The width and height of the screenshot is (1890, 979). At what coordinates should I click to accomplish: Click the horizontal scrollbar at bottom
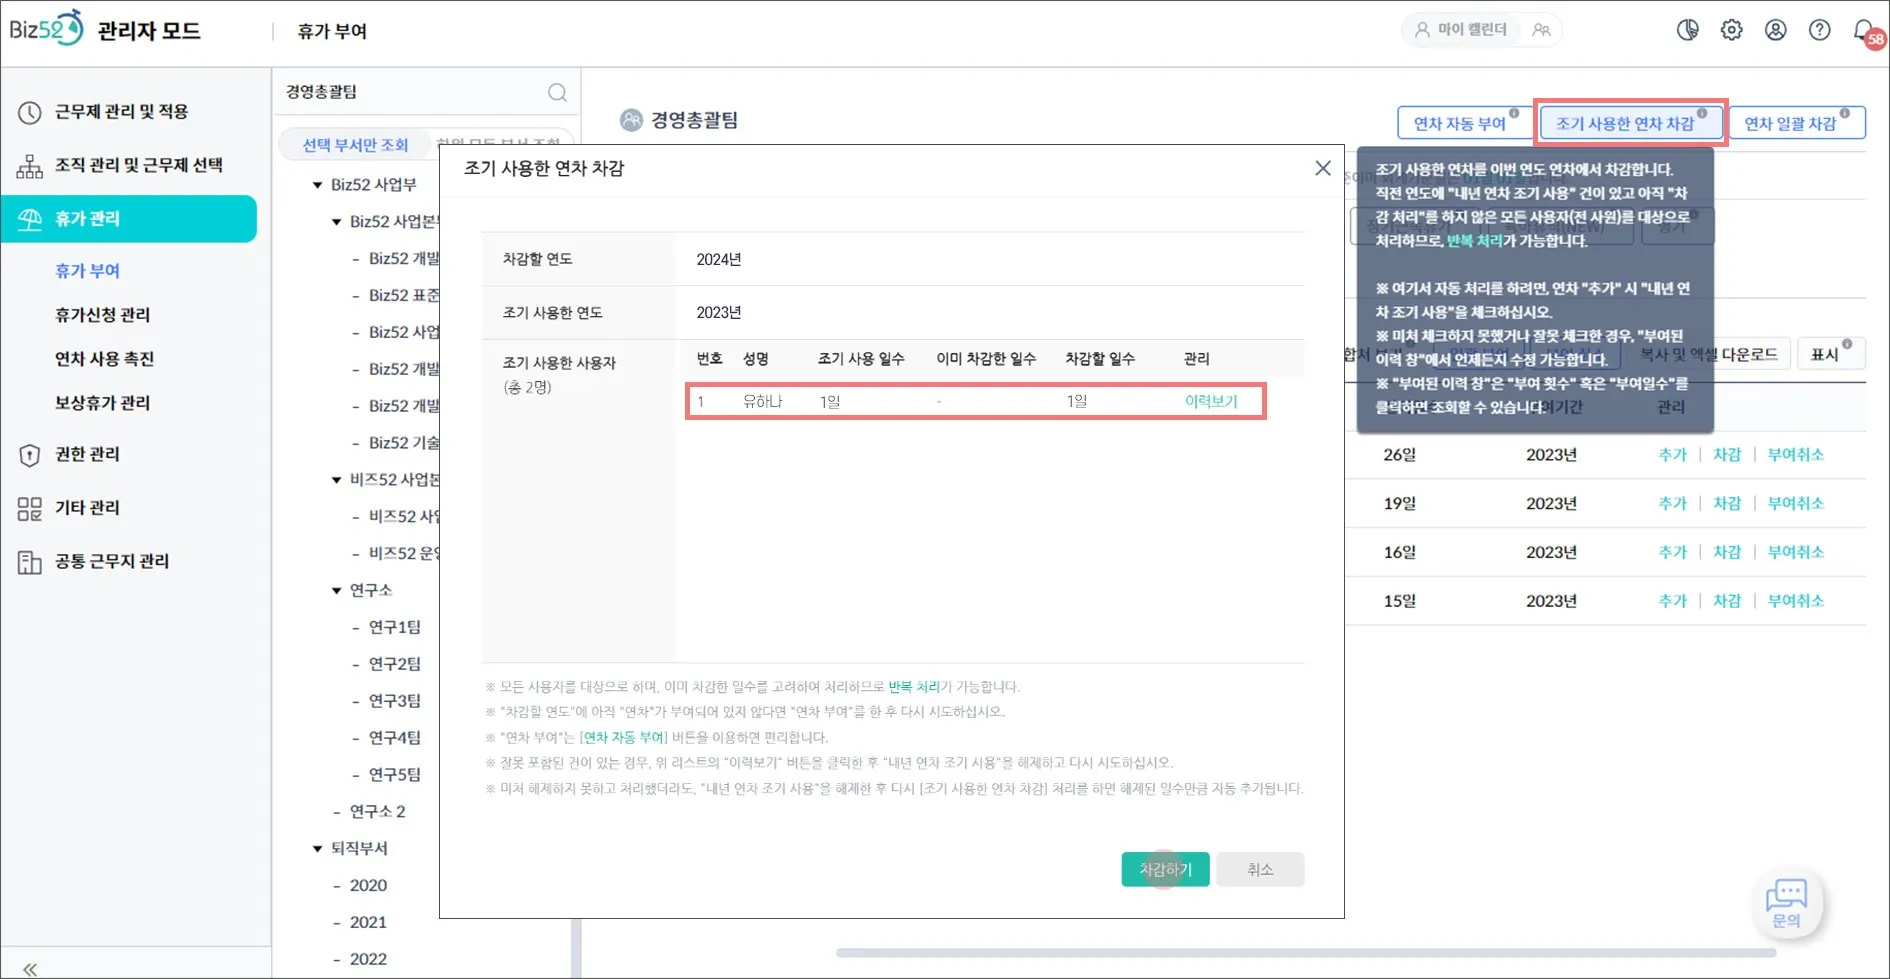click(x=1306, y=953)
